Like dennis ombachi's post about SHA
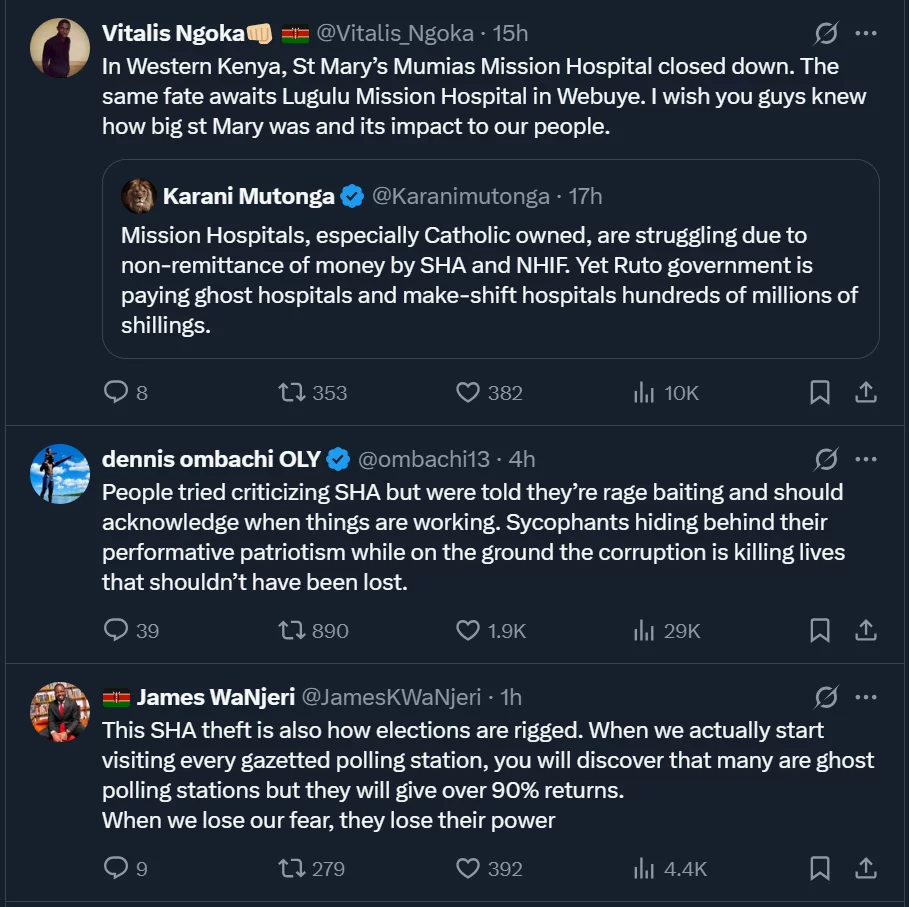 (x=468, y=630)
